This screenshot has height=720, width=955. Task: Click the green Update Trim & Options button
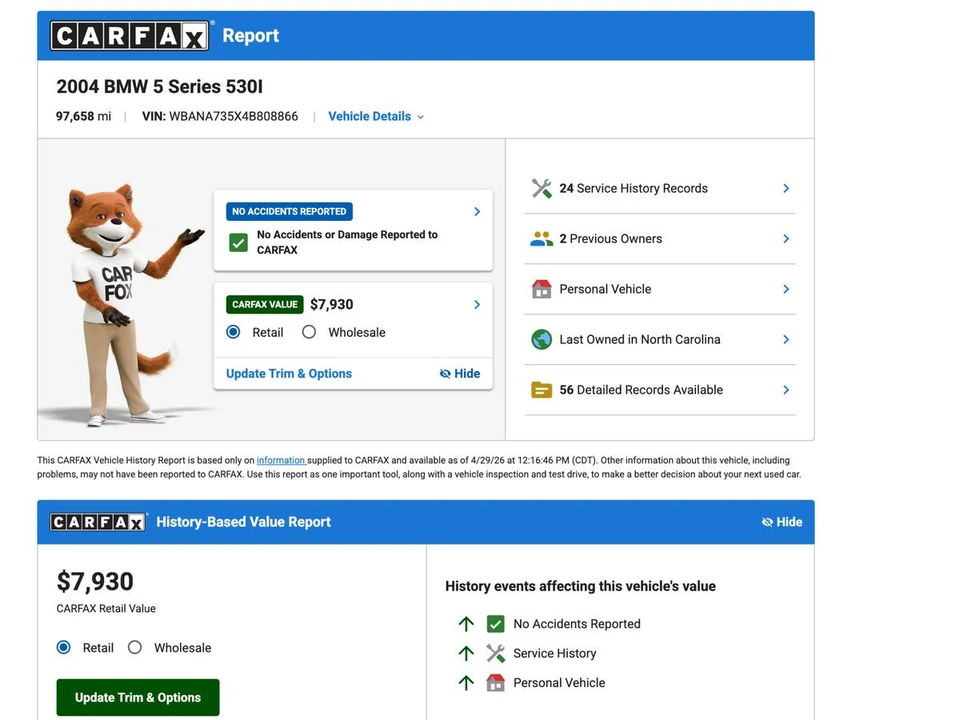click(x=138, y=697)
